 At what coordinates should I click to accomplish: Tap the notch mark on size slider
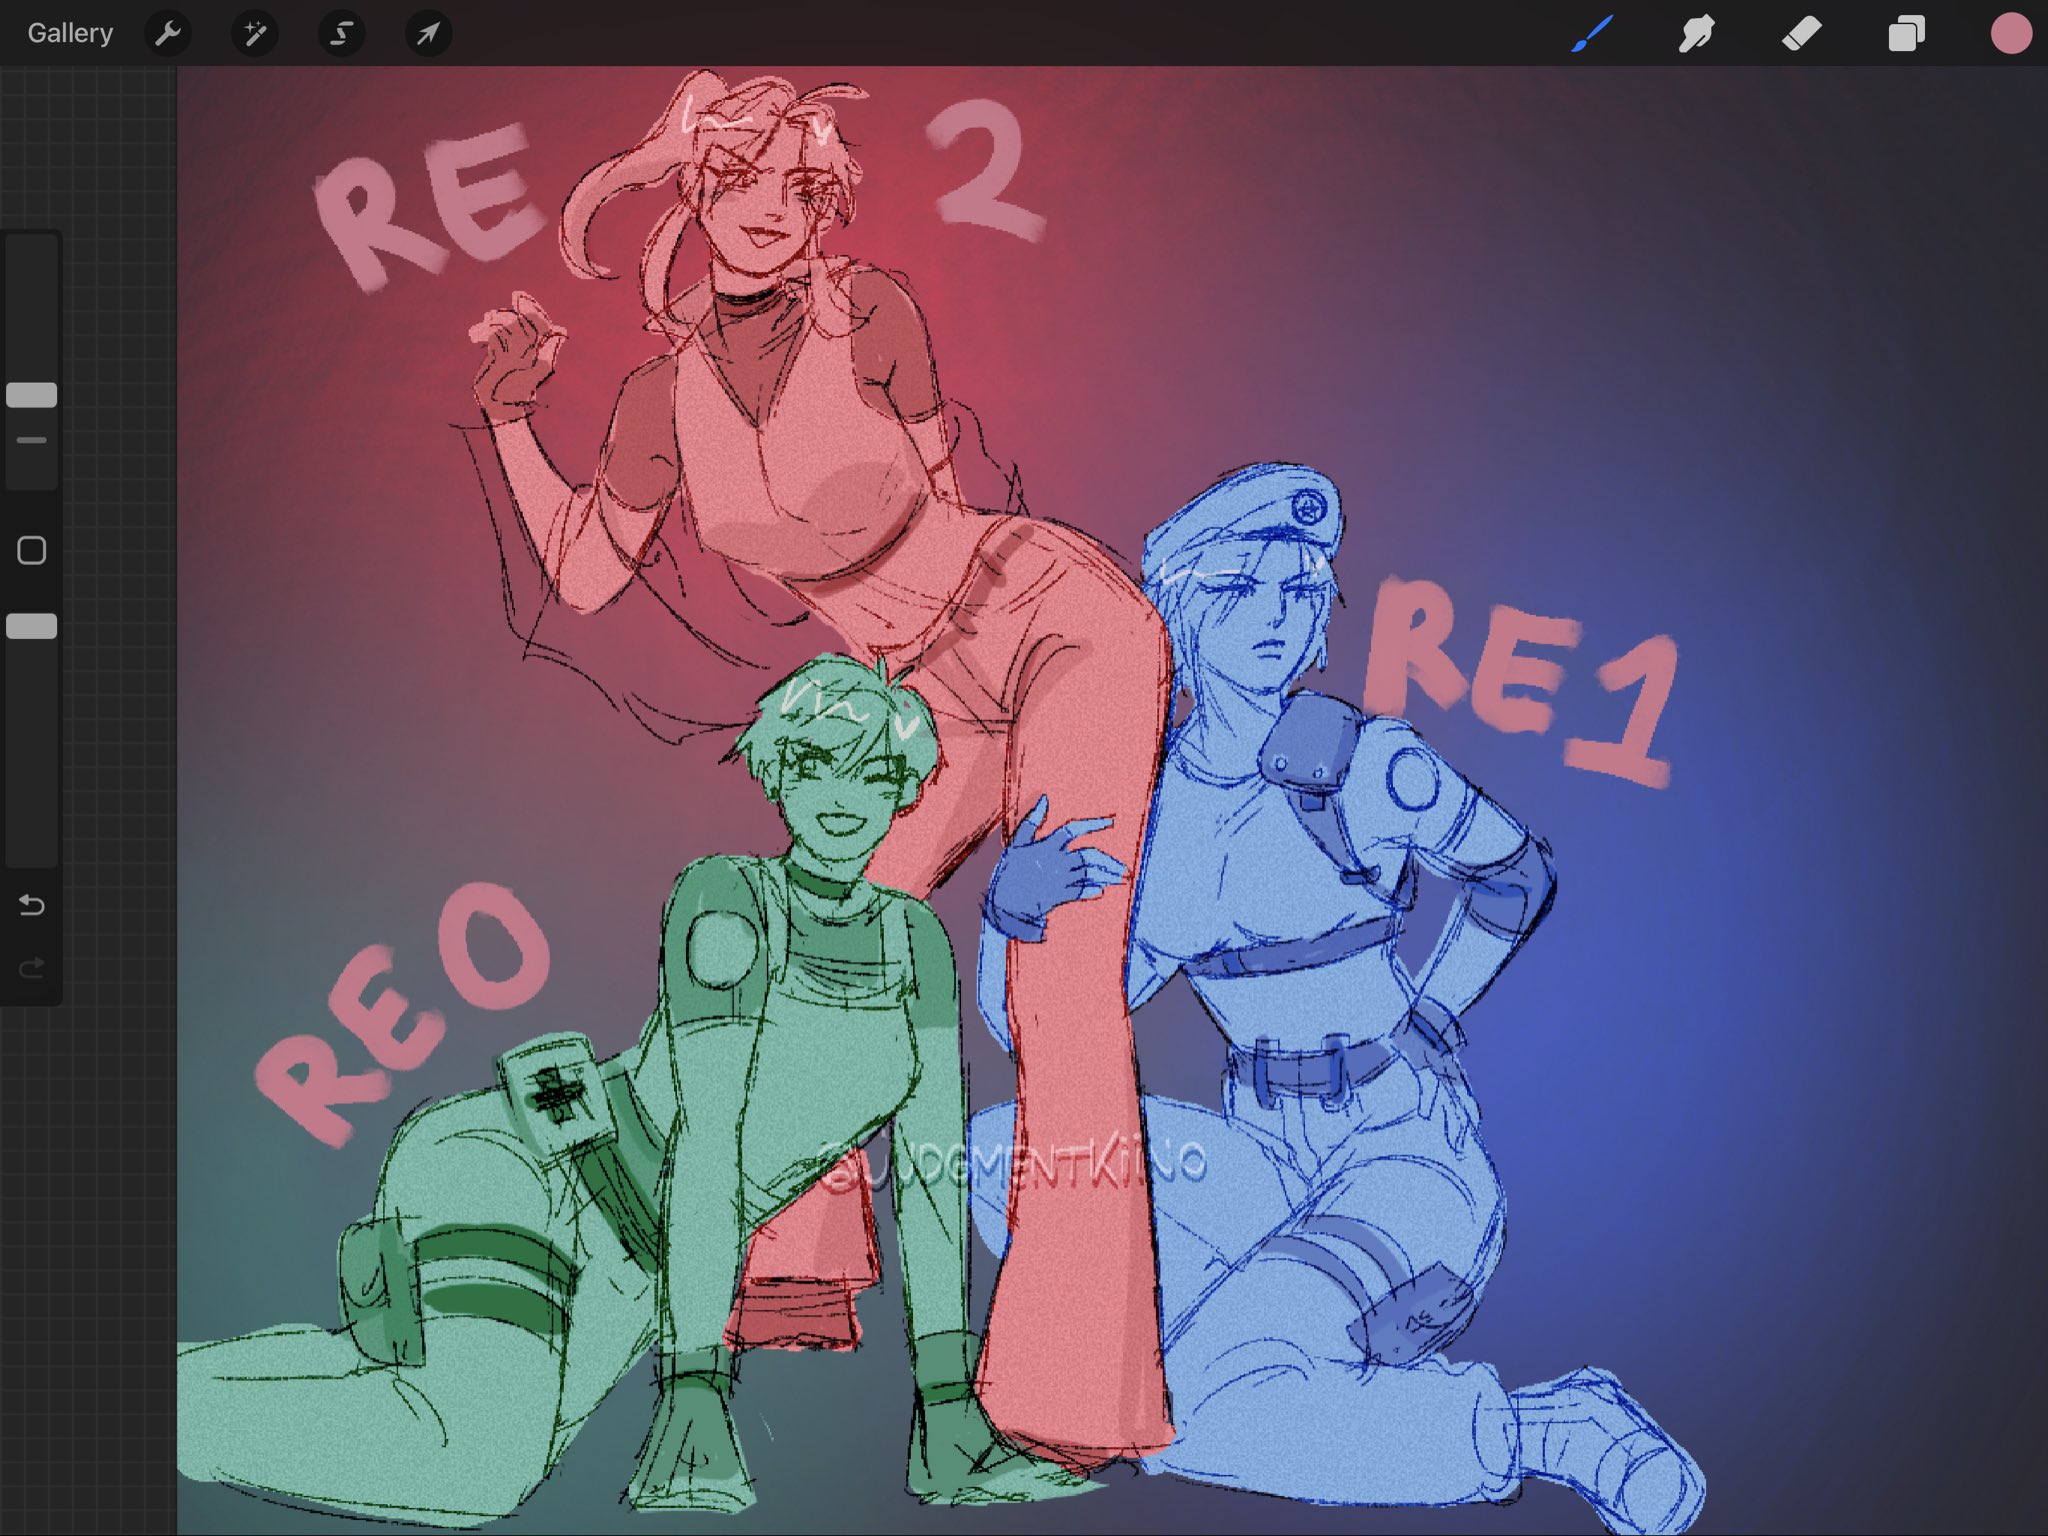pos(32,440)
